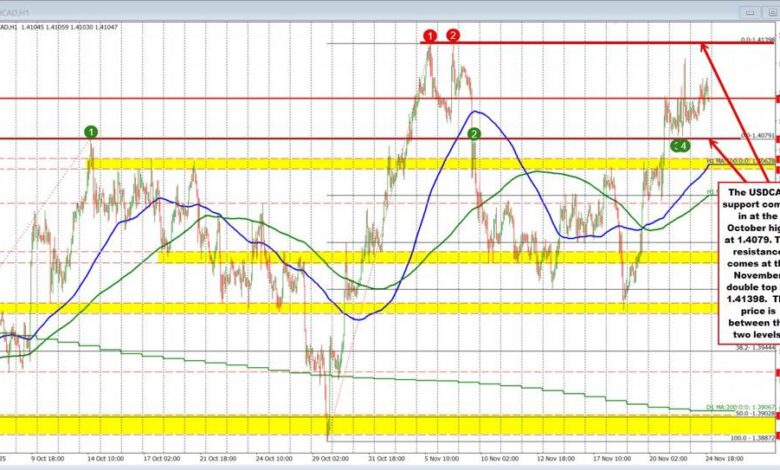
Task: Select green marker 1 at October high
Action: point(91,131)
